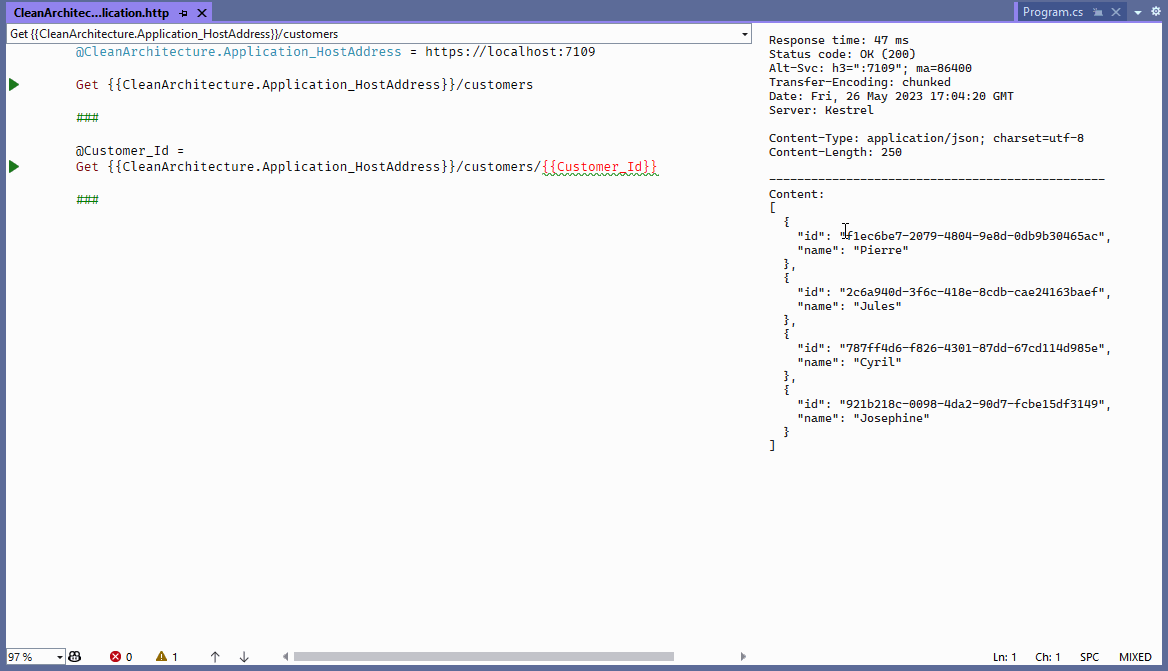Run the GET customer by Customer_Id request
This screenshot has height=671, width=1168.
tap(13, 167)
